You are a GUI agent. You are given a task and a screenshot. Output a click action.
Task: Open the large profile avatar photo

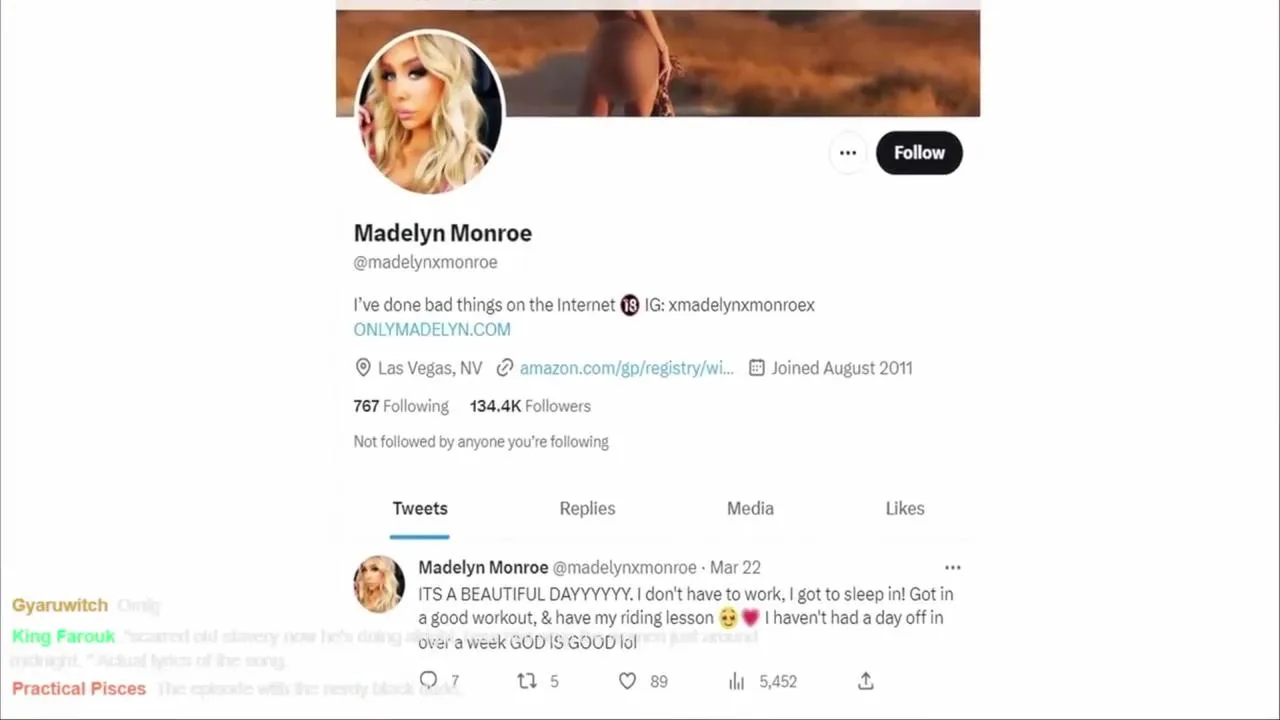coord(430,112)
